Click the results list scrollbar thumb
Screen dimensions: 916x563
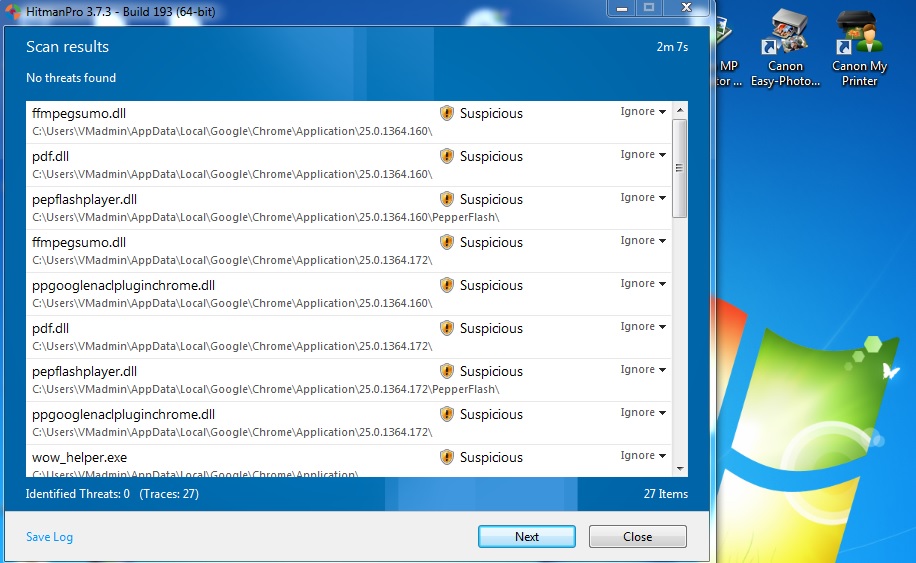pos(679,168)
